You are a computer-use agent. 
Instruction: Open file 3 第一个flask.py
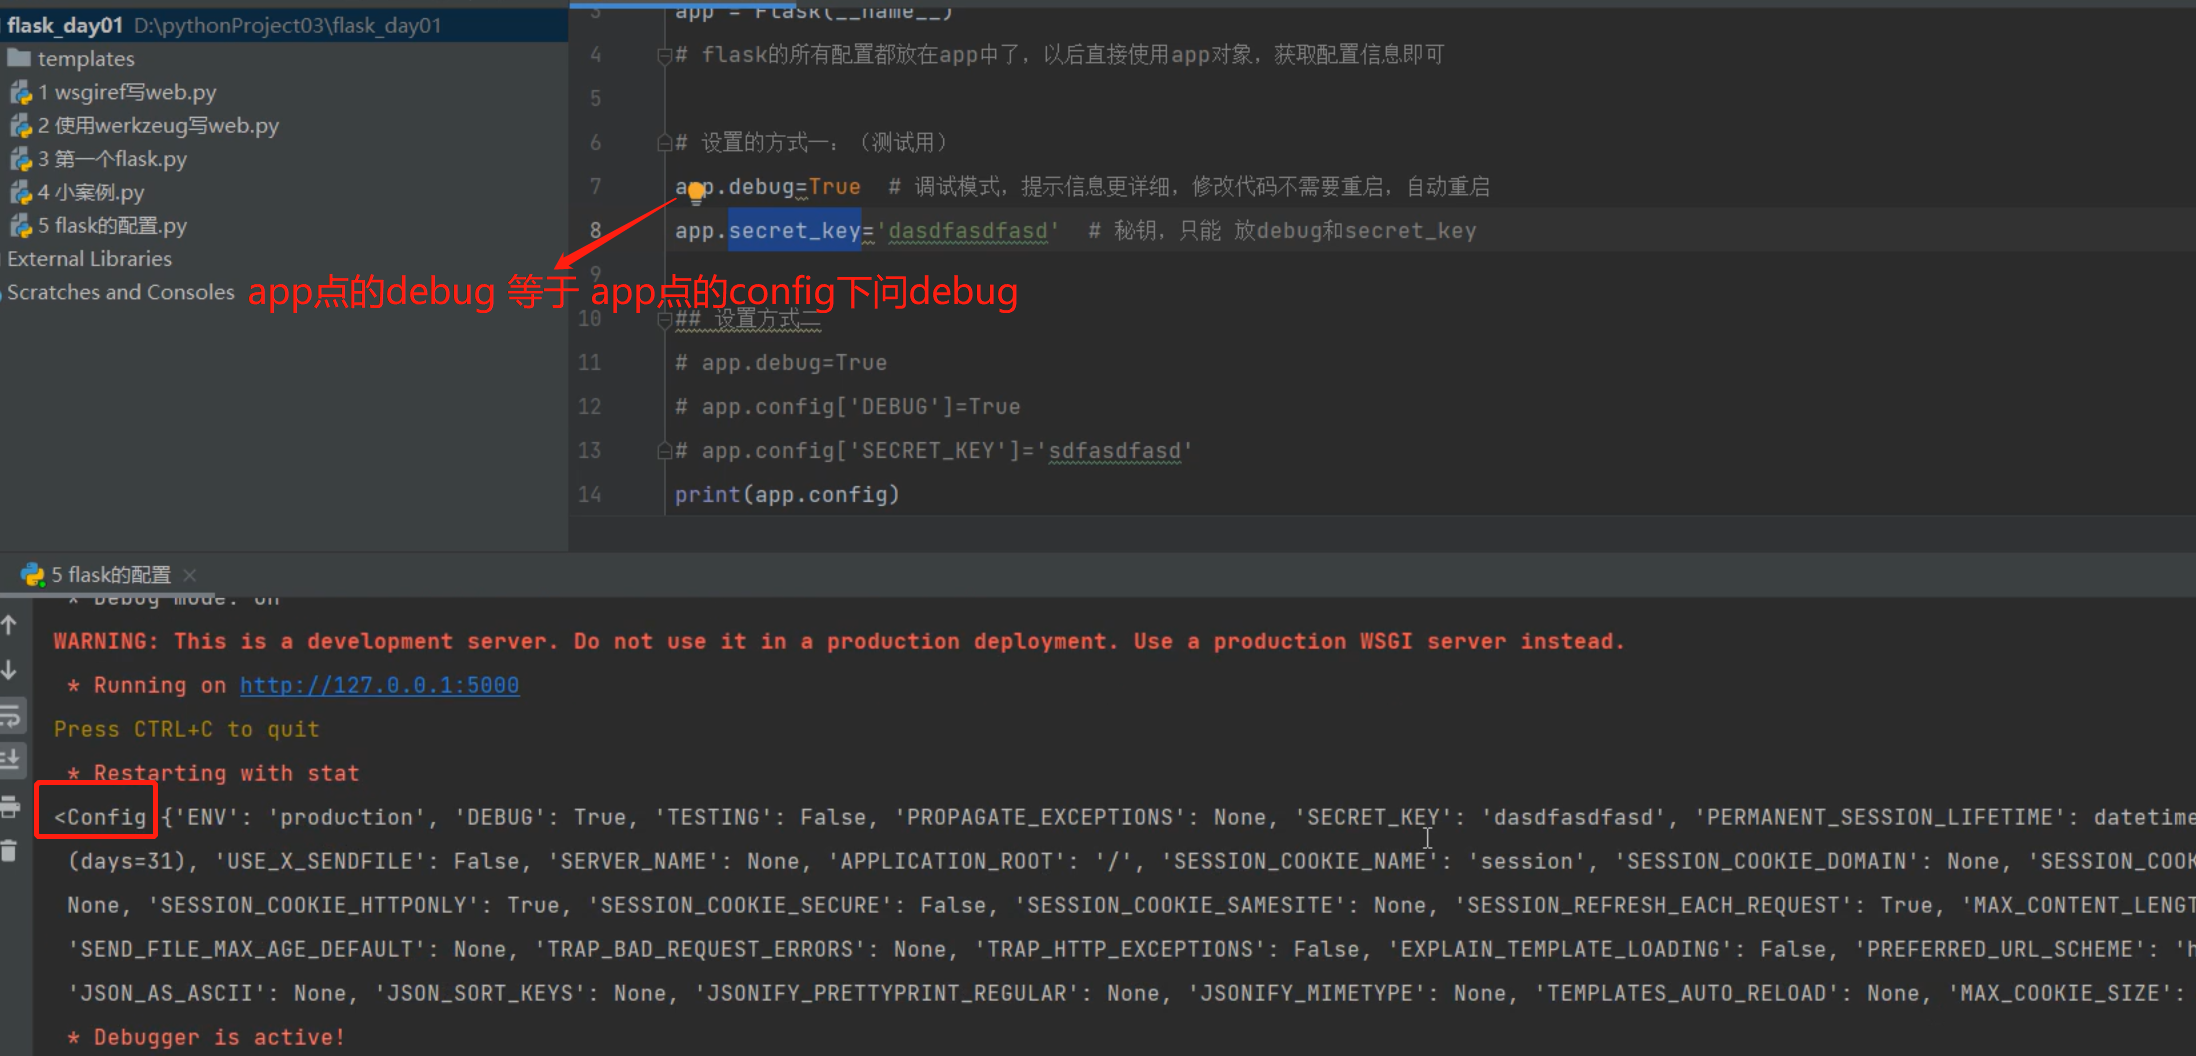(112, 159)
